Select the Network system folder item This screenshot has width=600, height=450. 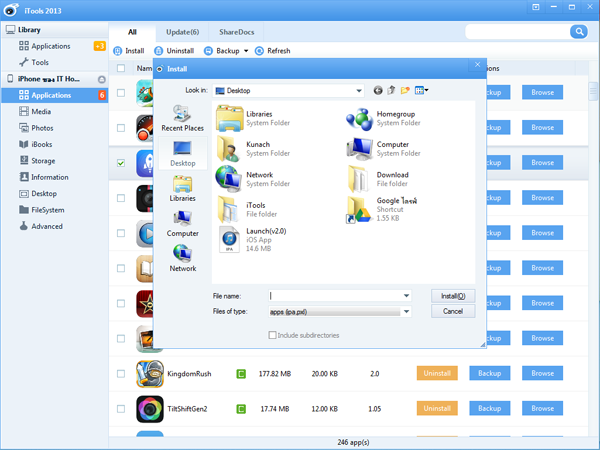pyautogui.click(x=253, y=179)
